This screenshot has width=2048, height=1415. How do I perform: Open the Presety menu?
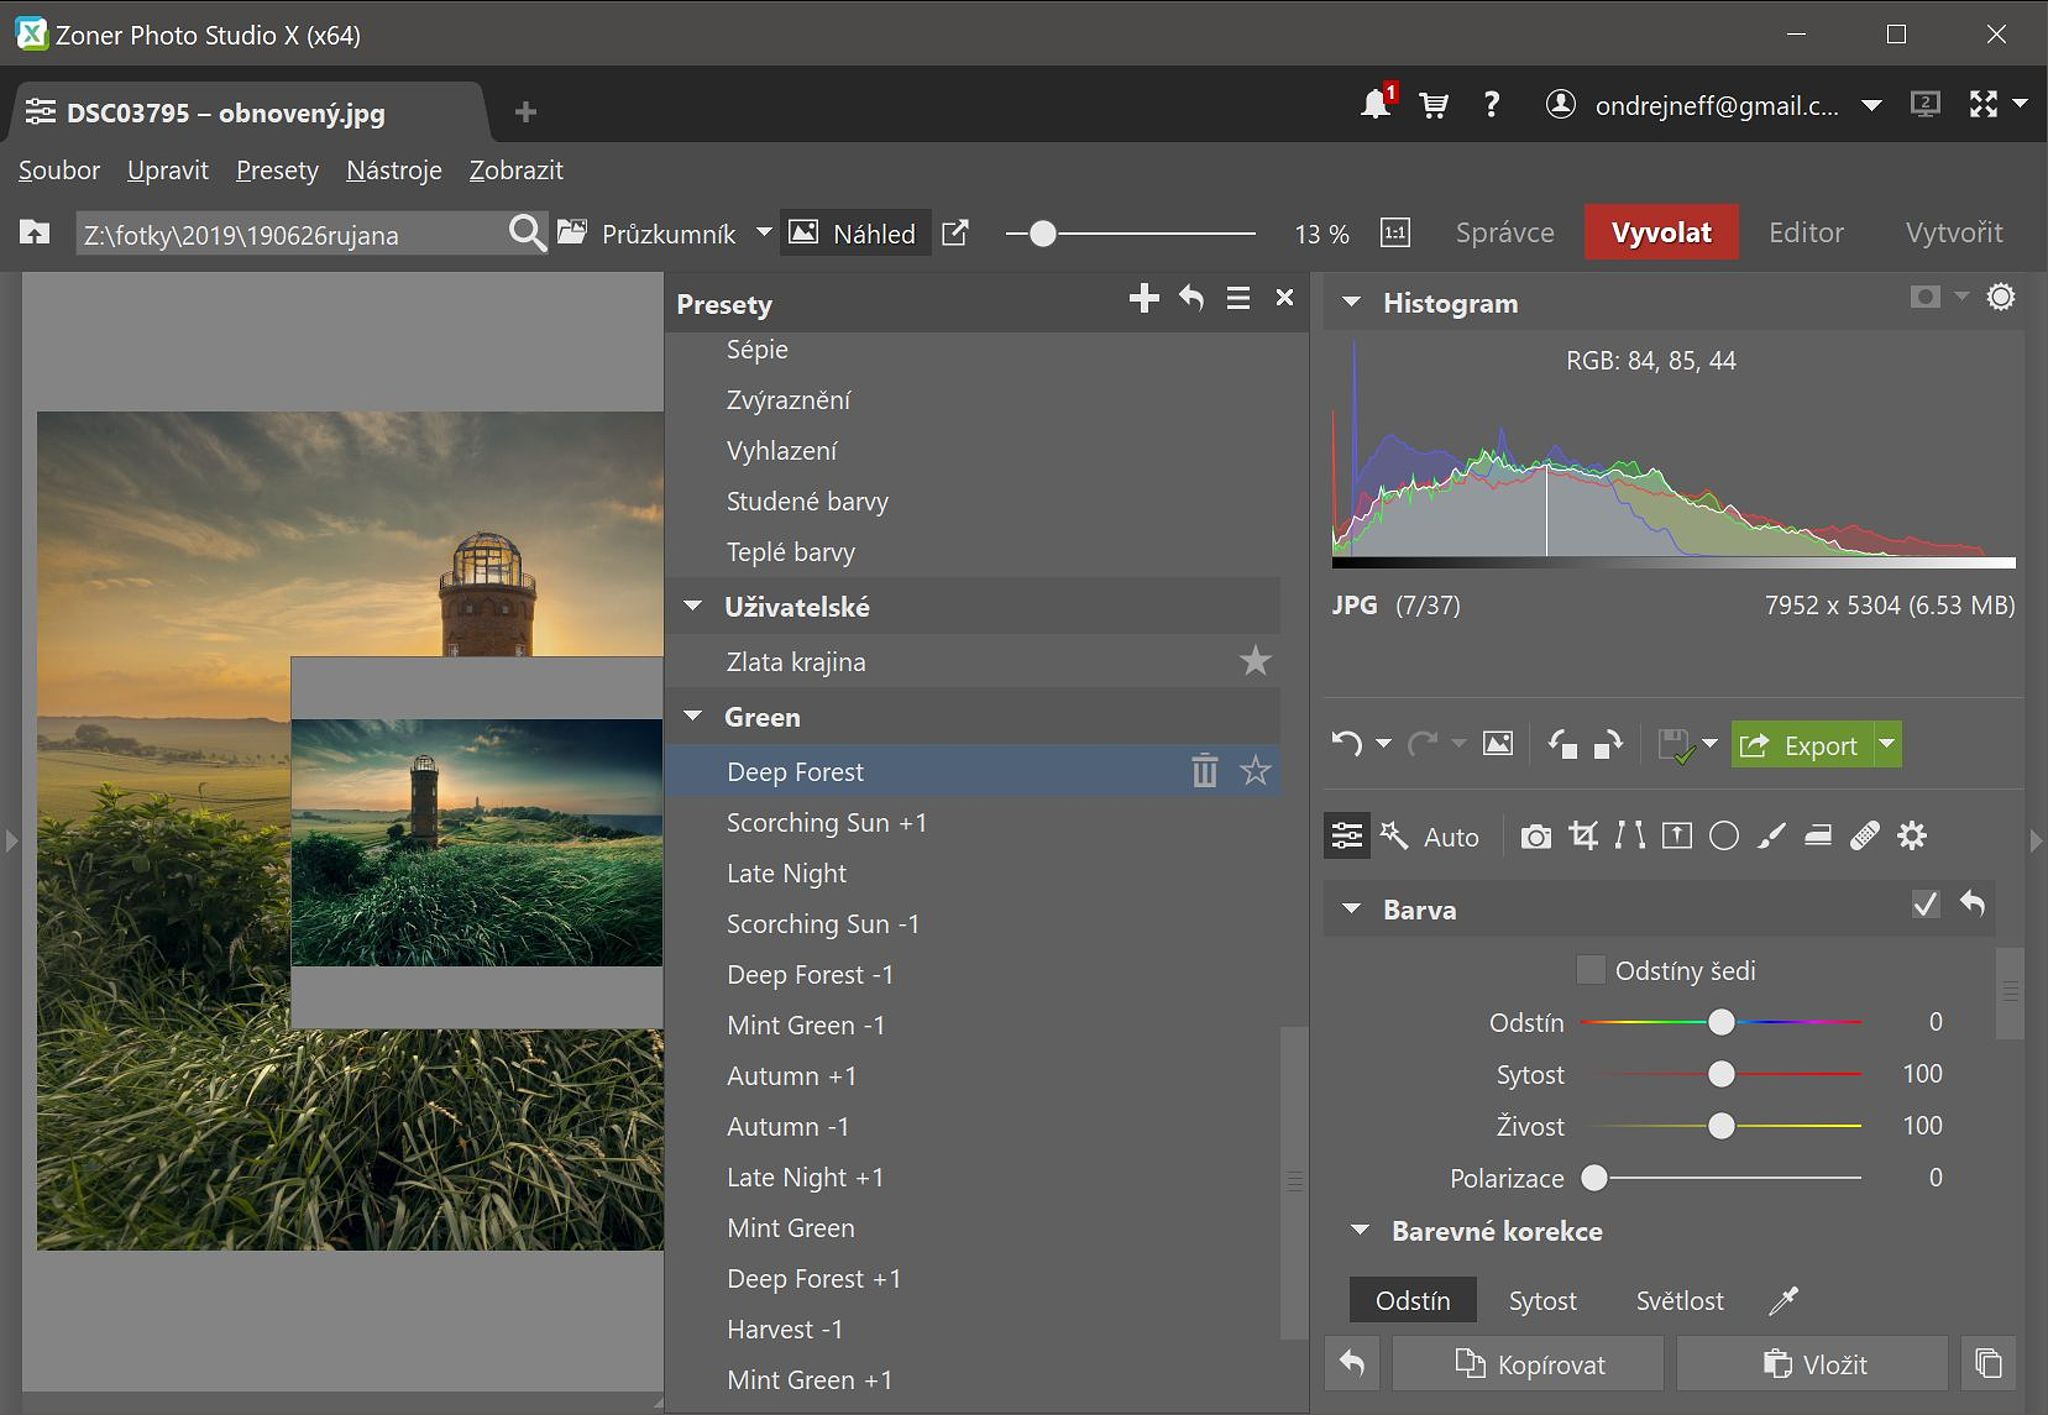coord(277,171)
